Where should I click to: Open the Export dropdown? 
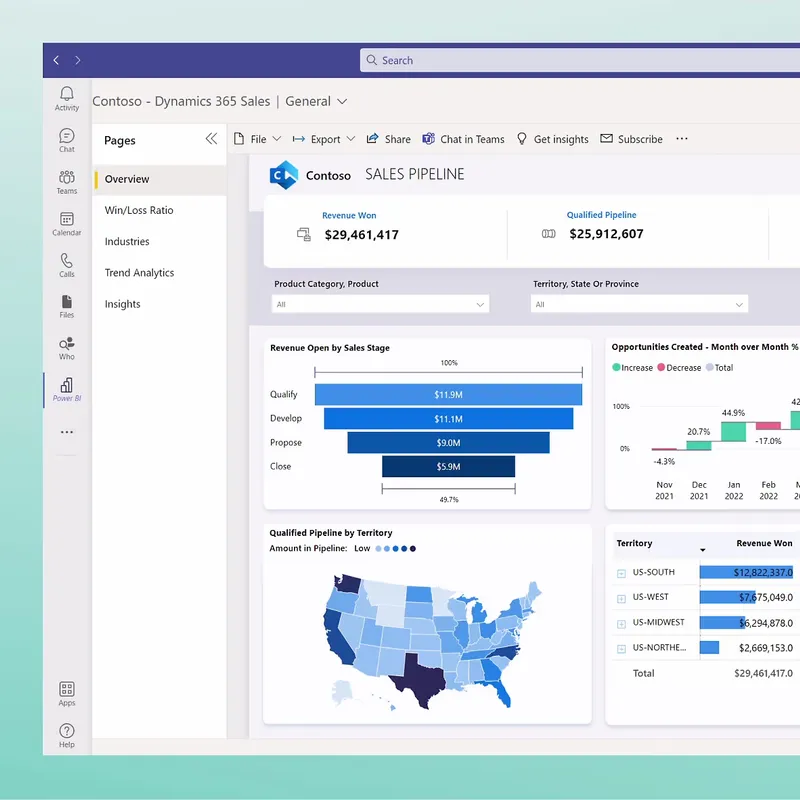tap(323, 139)
